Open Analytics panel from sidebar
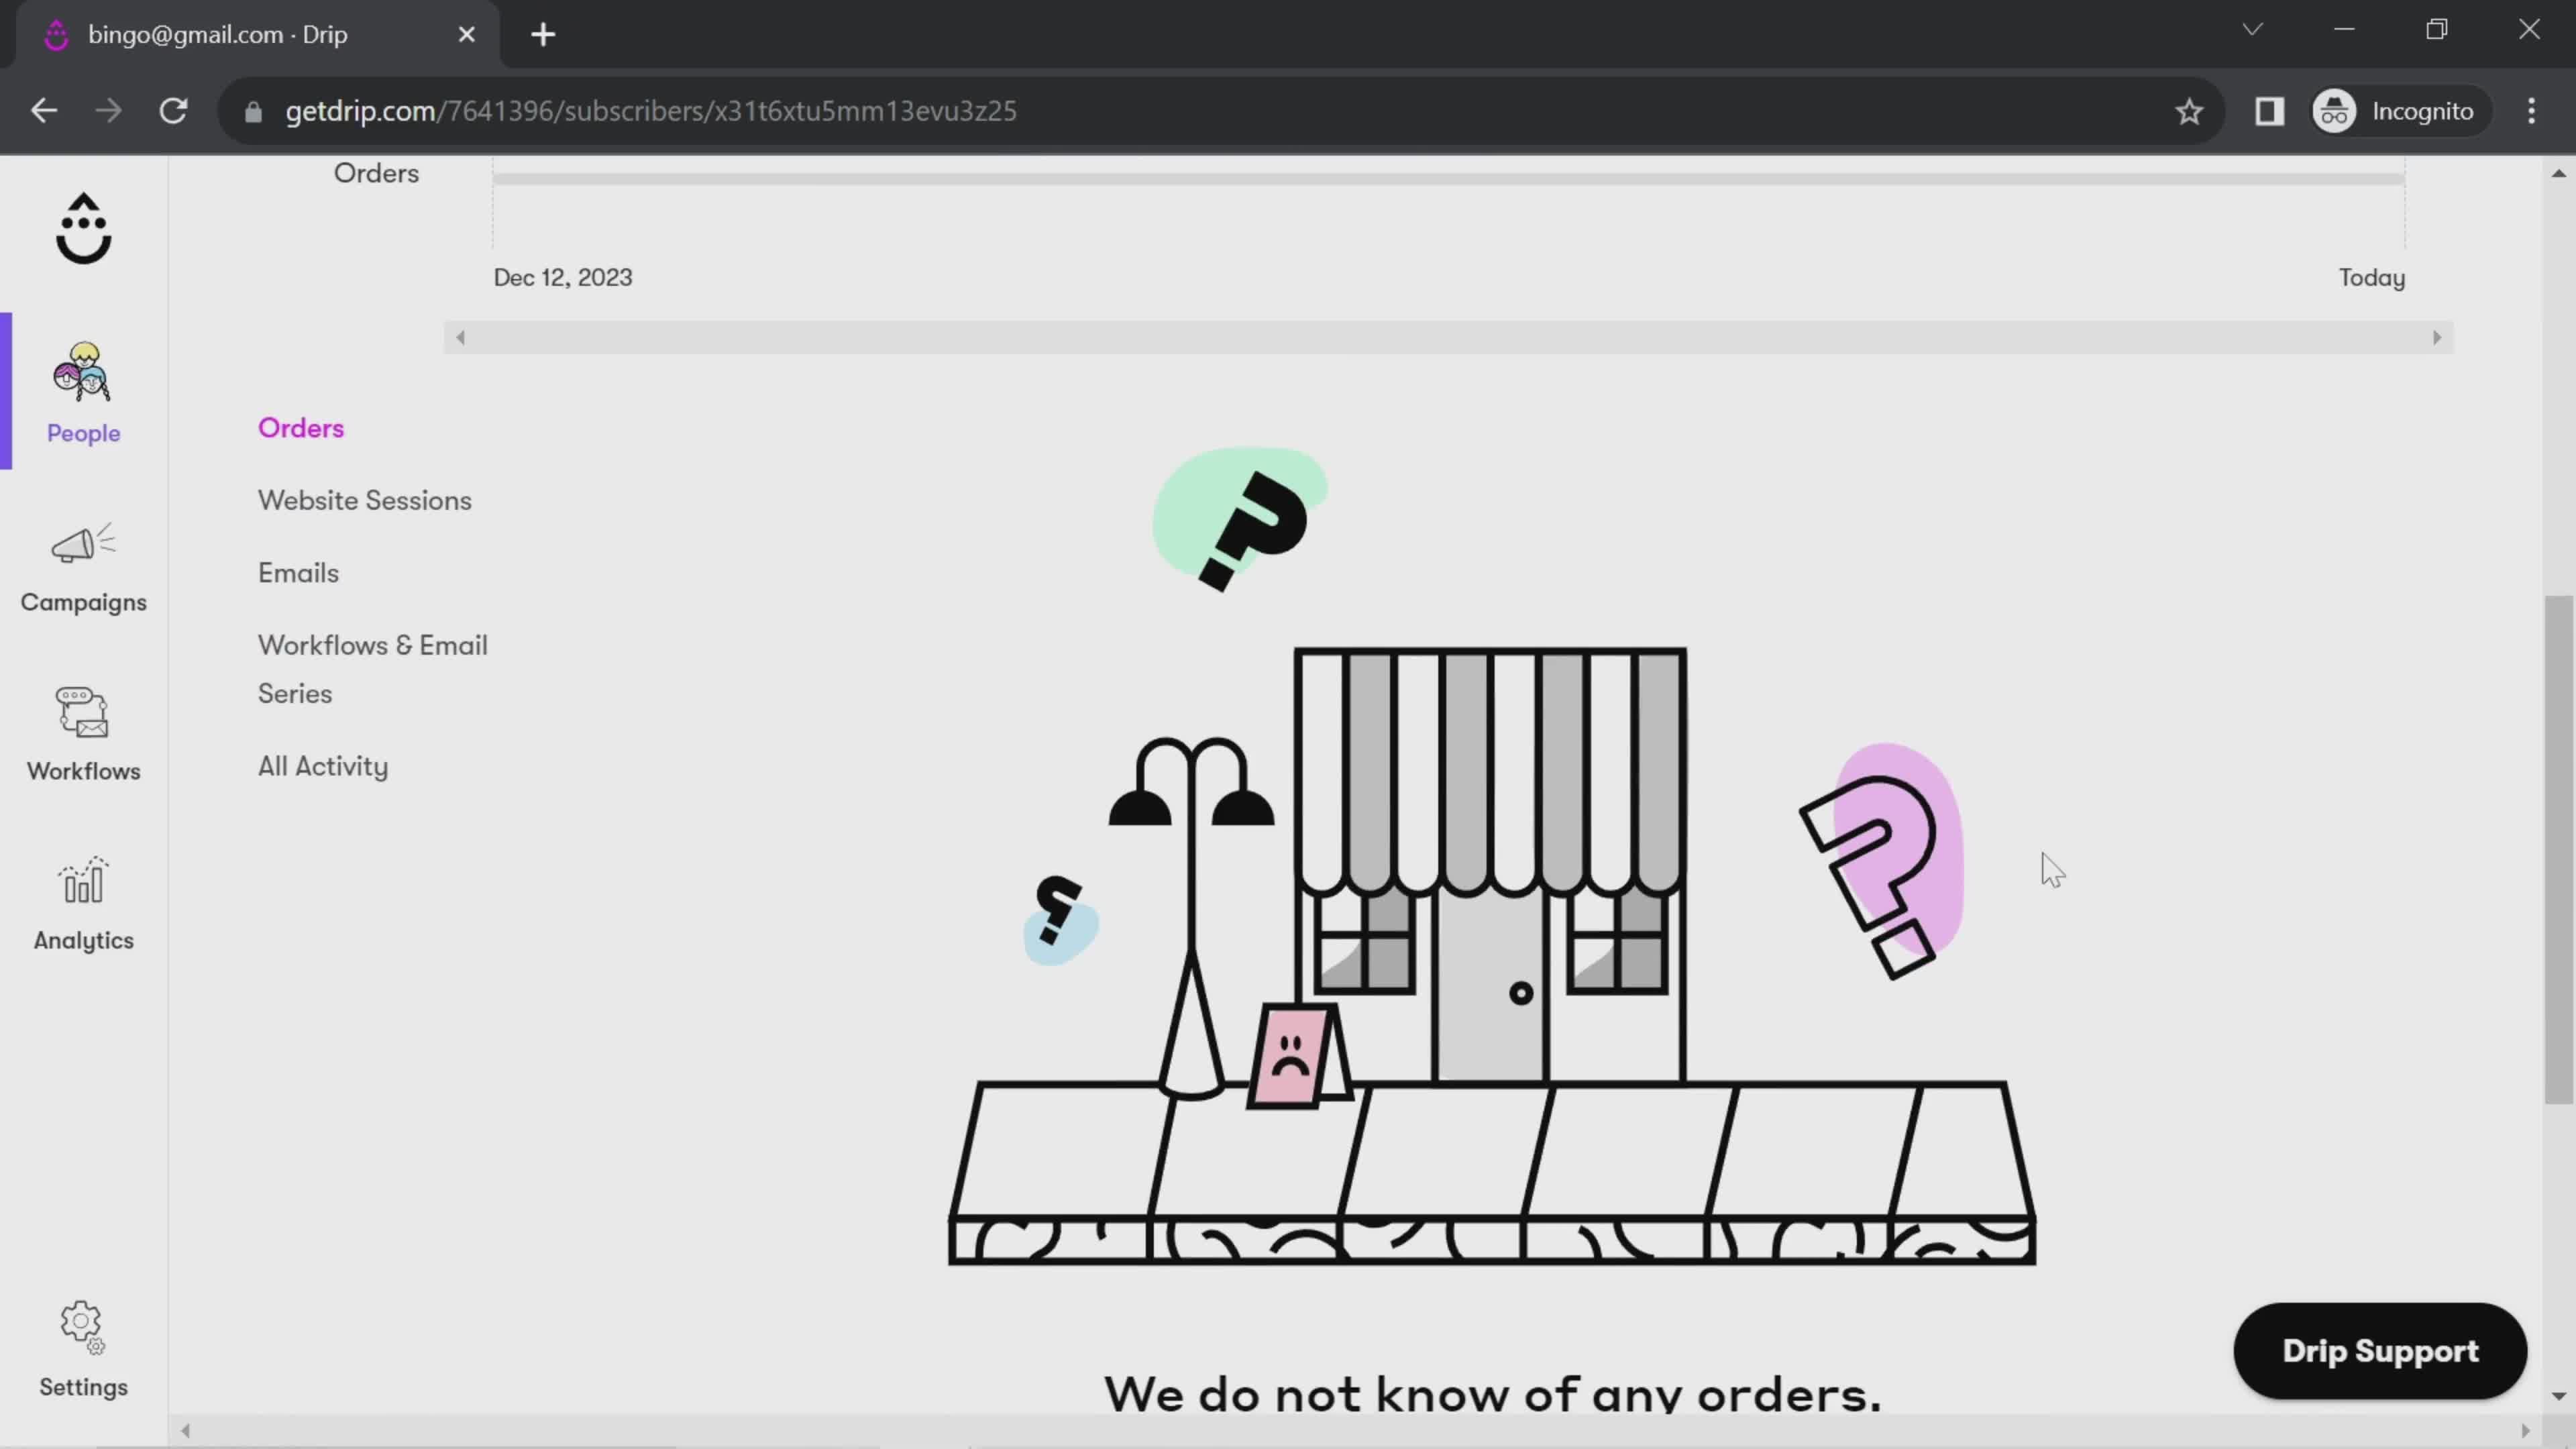2576x1449 pixels. tap(83, 902)
